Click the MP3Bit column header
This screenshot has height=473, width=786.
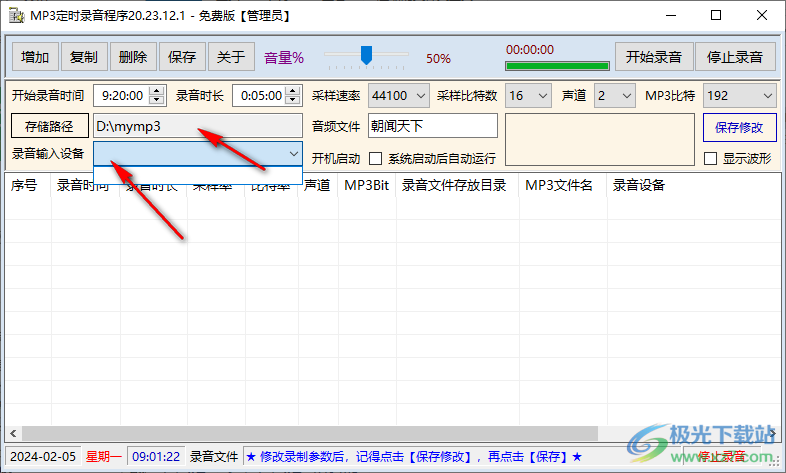tap(367, 185)
